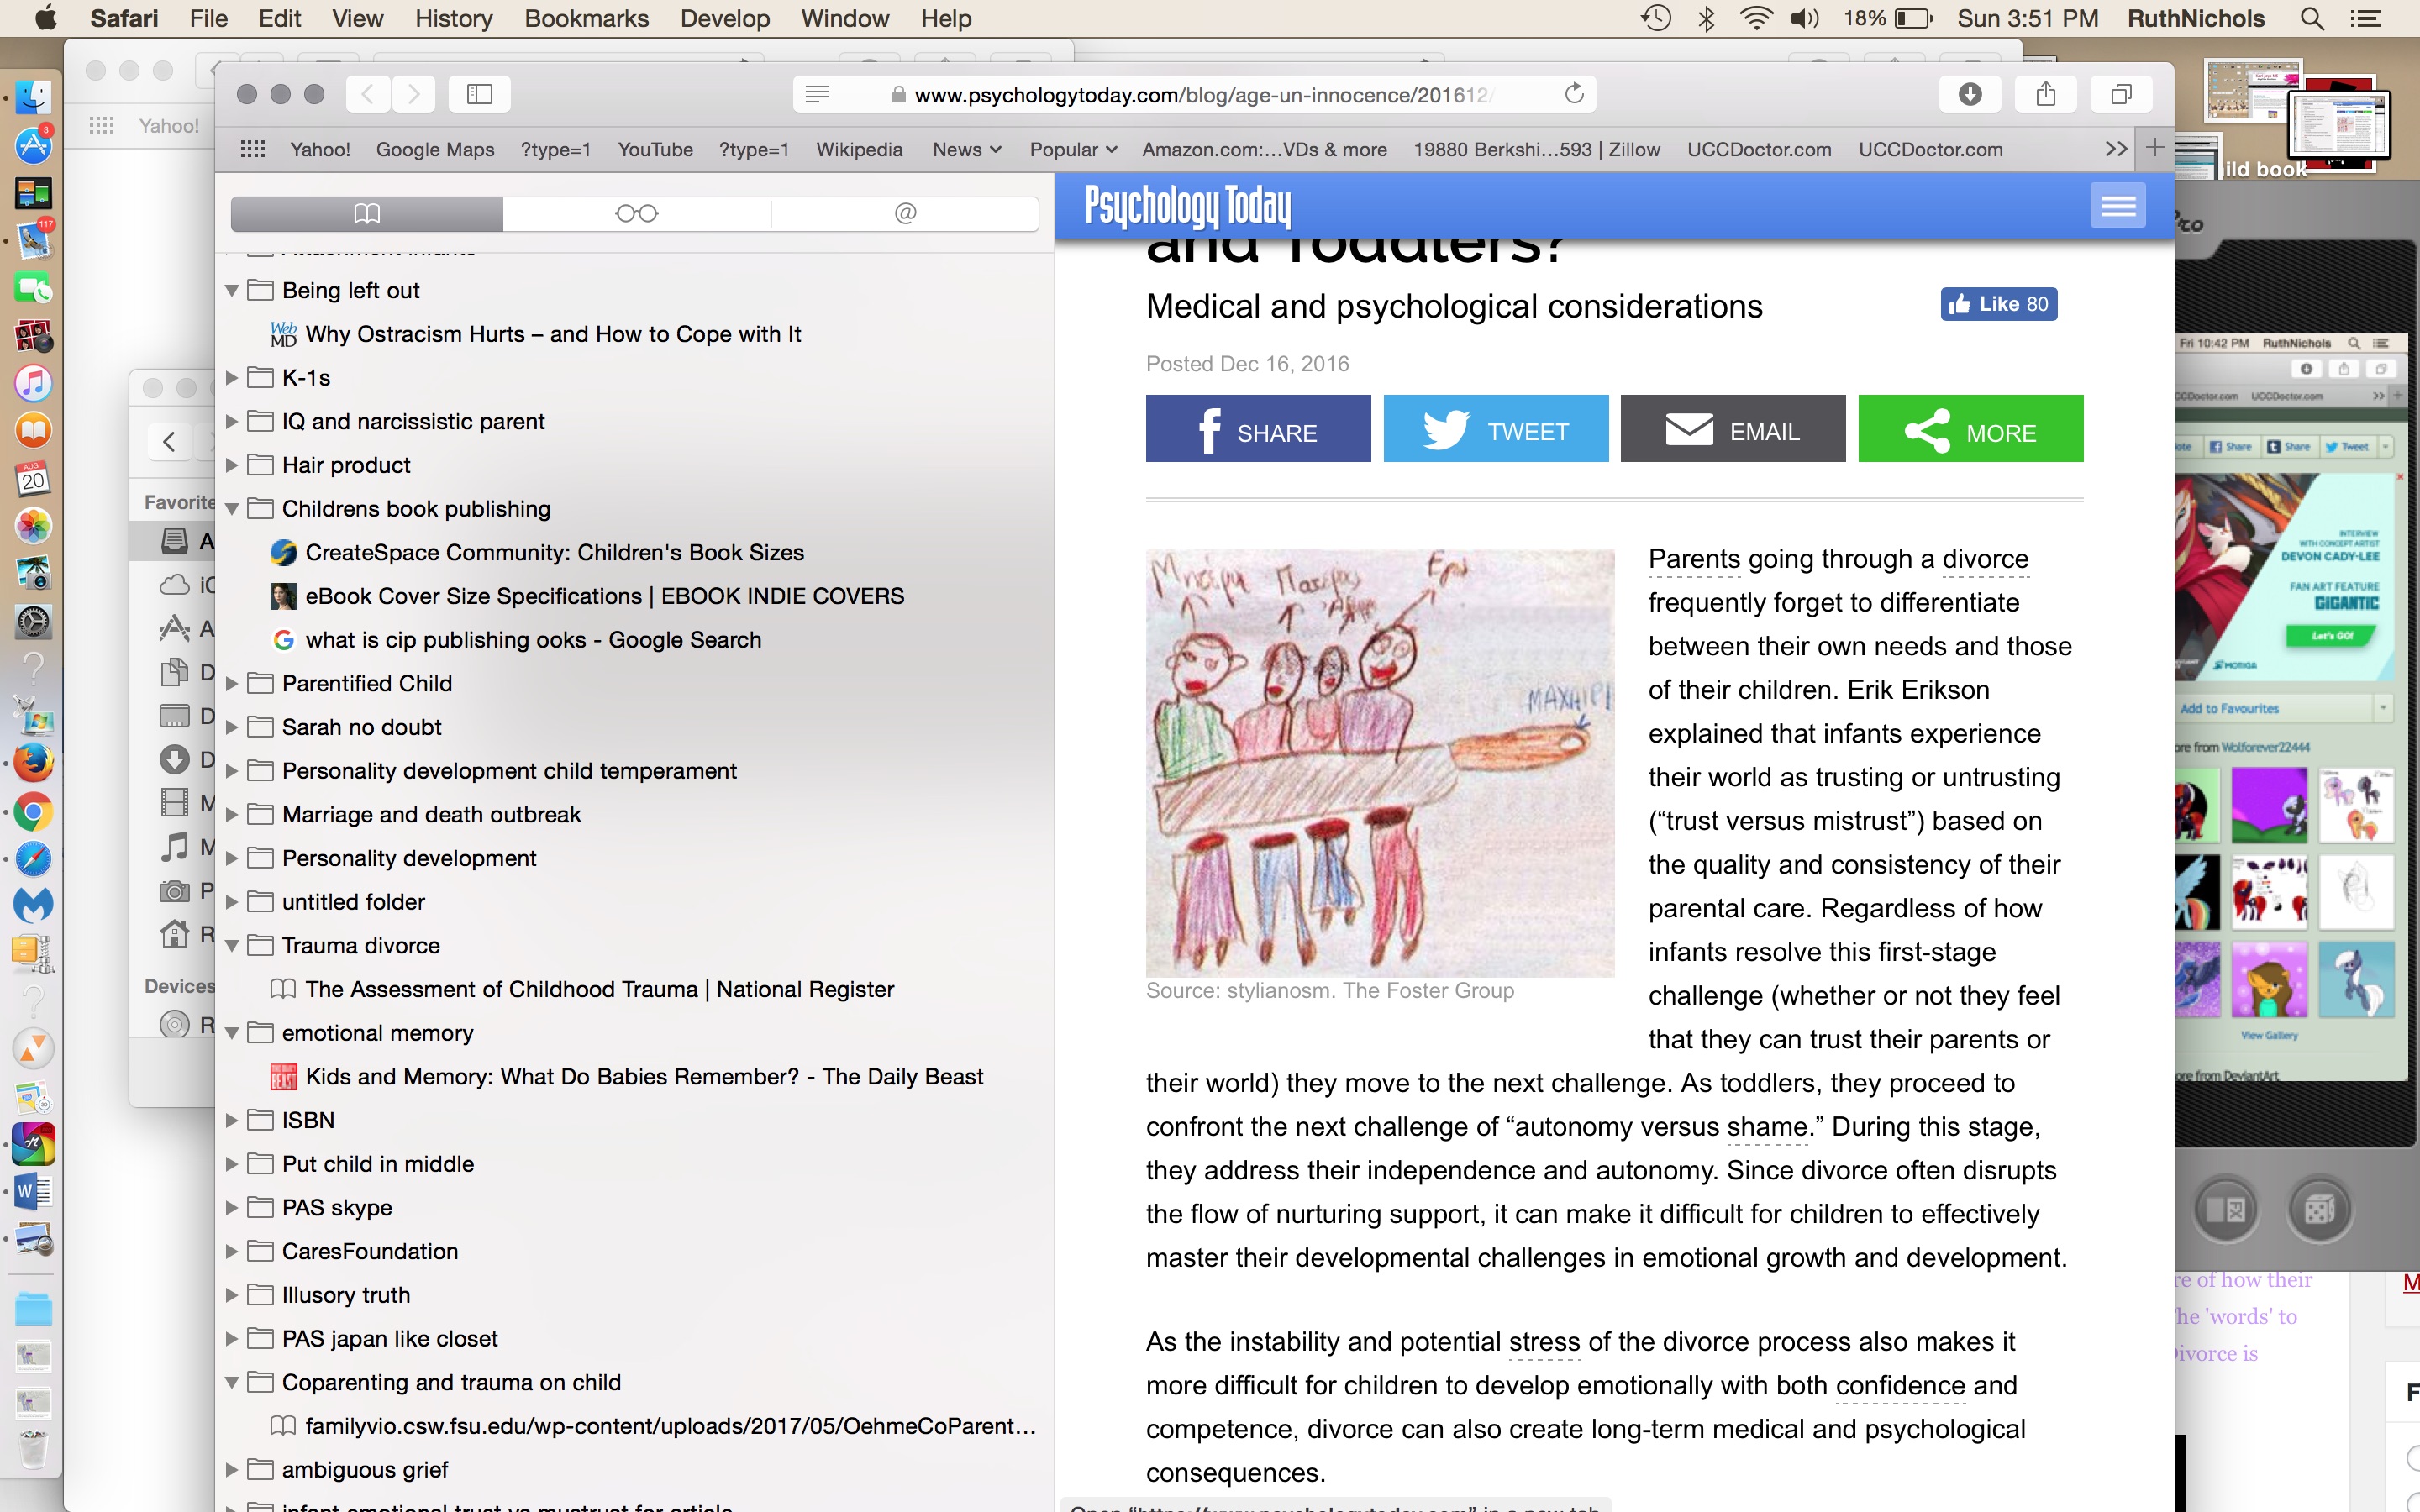Toggle the Safari sidebar button
2420x1512 pixels.
(x=479, y=94)
